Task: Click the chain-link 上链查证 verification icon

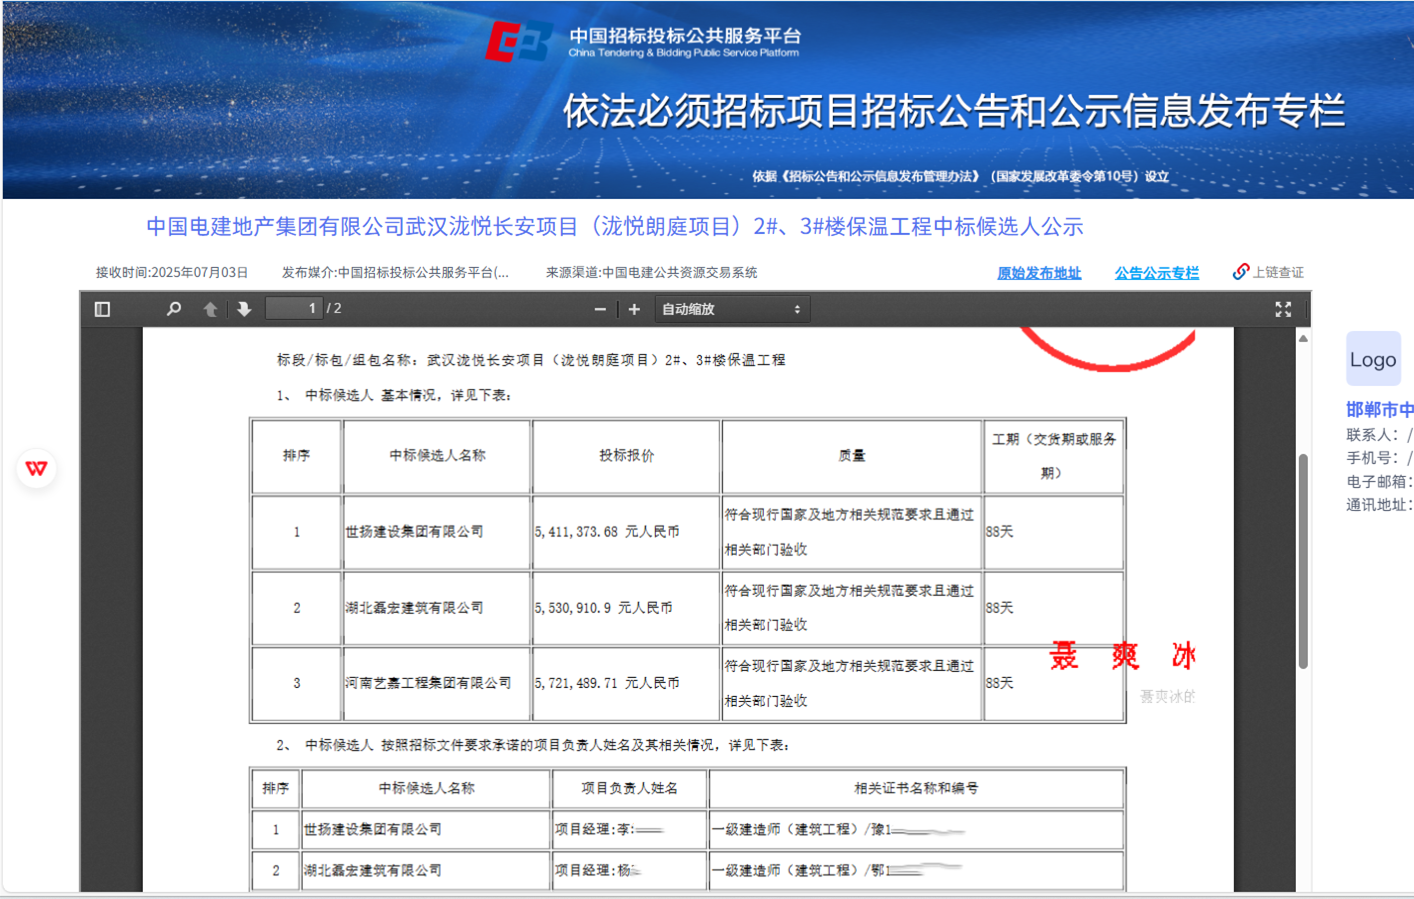Action: [1241, 271]
